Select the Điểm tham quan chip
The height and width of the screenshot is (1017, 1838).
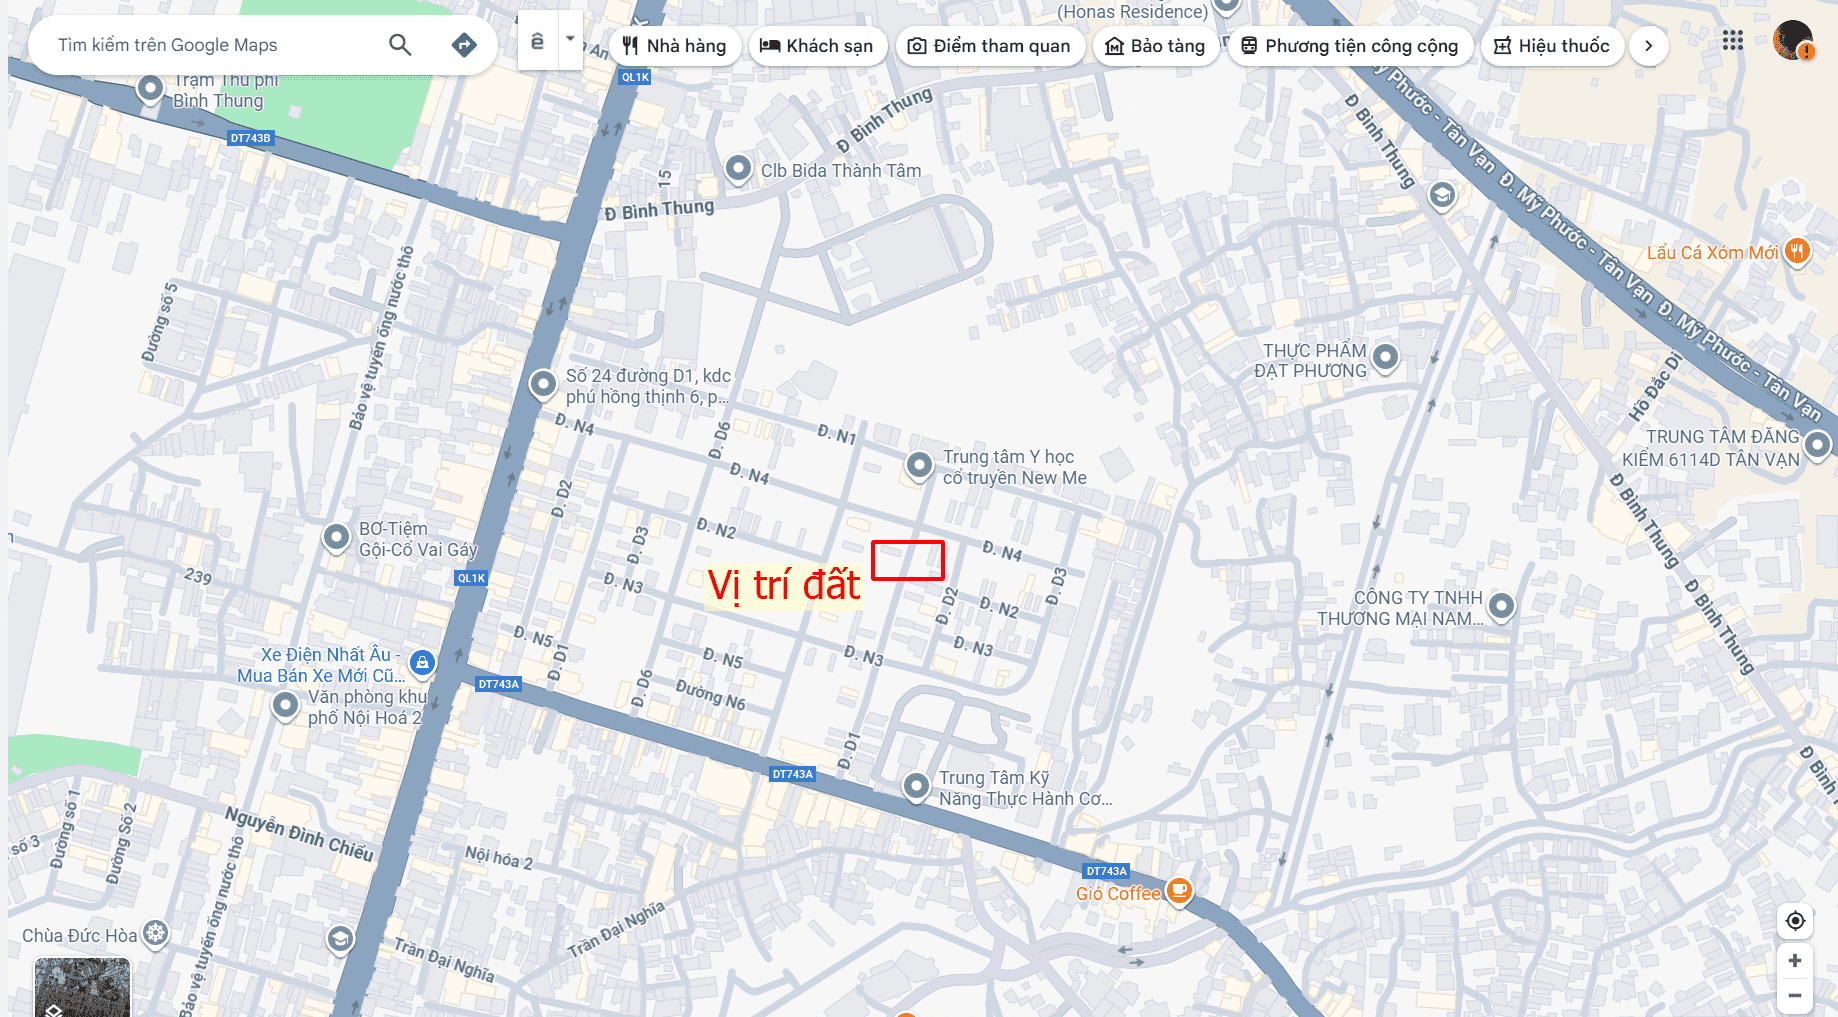(989, 46)
